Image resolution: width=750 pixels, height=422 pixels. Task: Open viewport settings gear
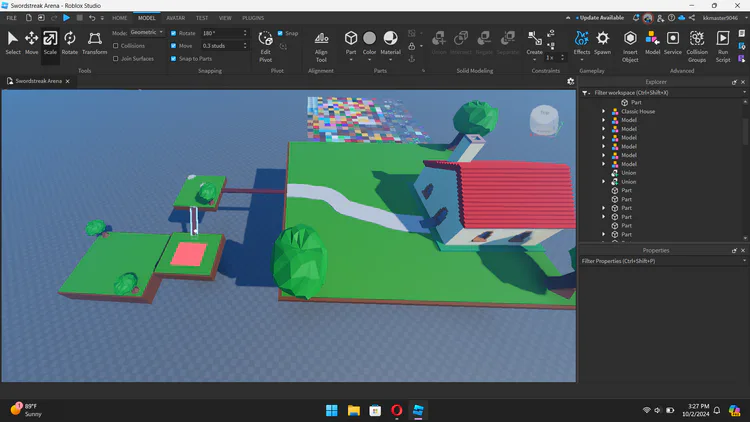pyautogui.click(x=571, y=81)
